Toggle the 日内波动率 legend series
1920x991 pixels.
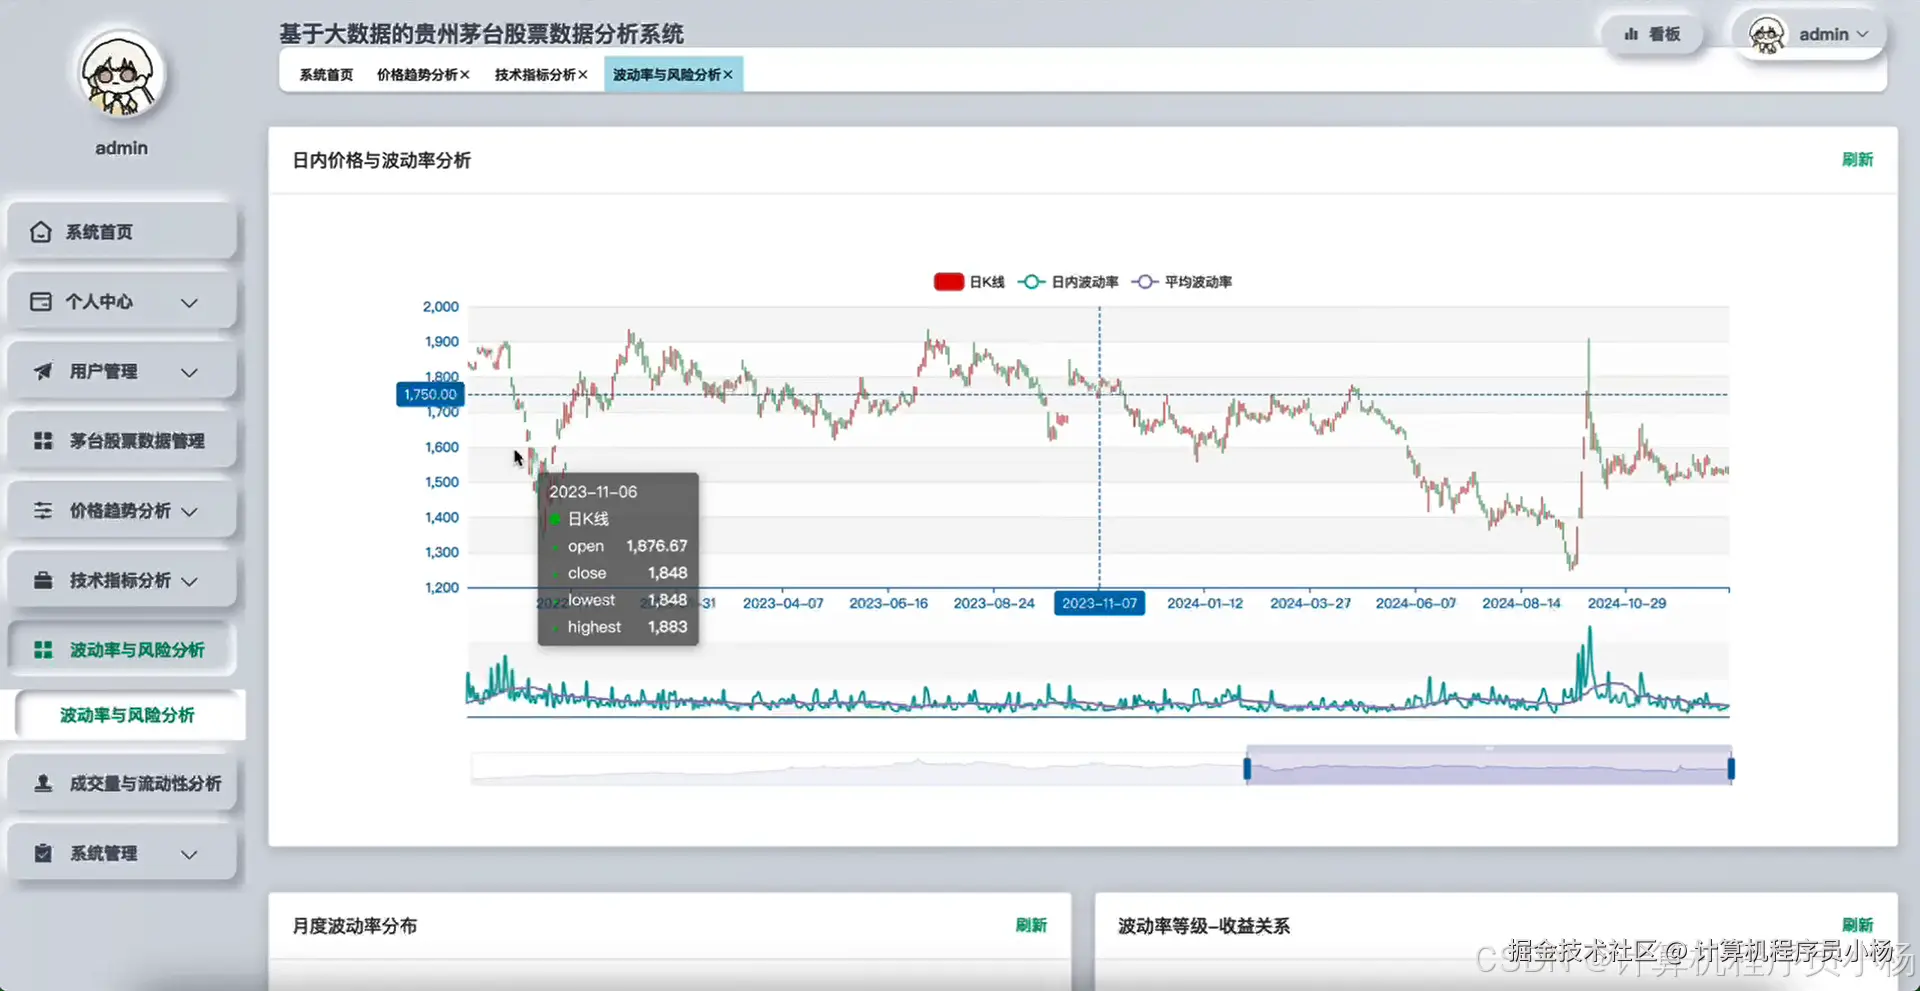pos(1068,282)
